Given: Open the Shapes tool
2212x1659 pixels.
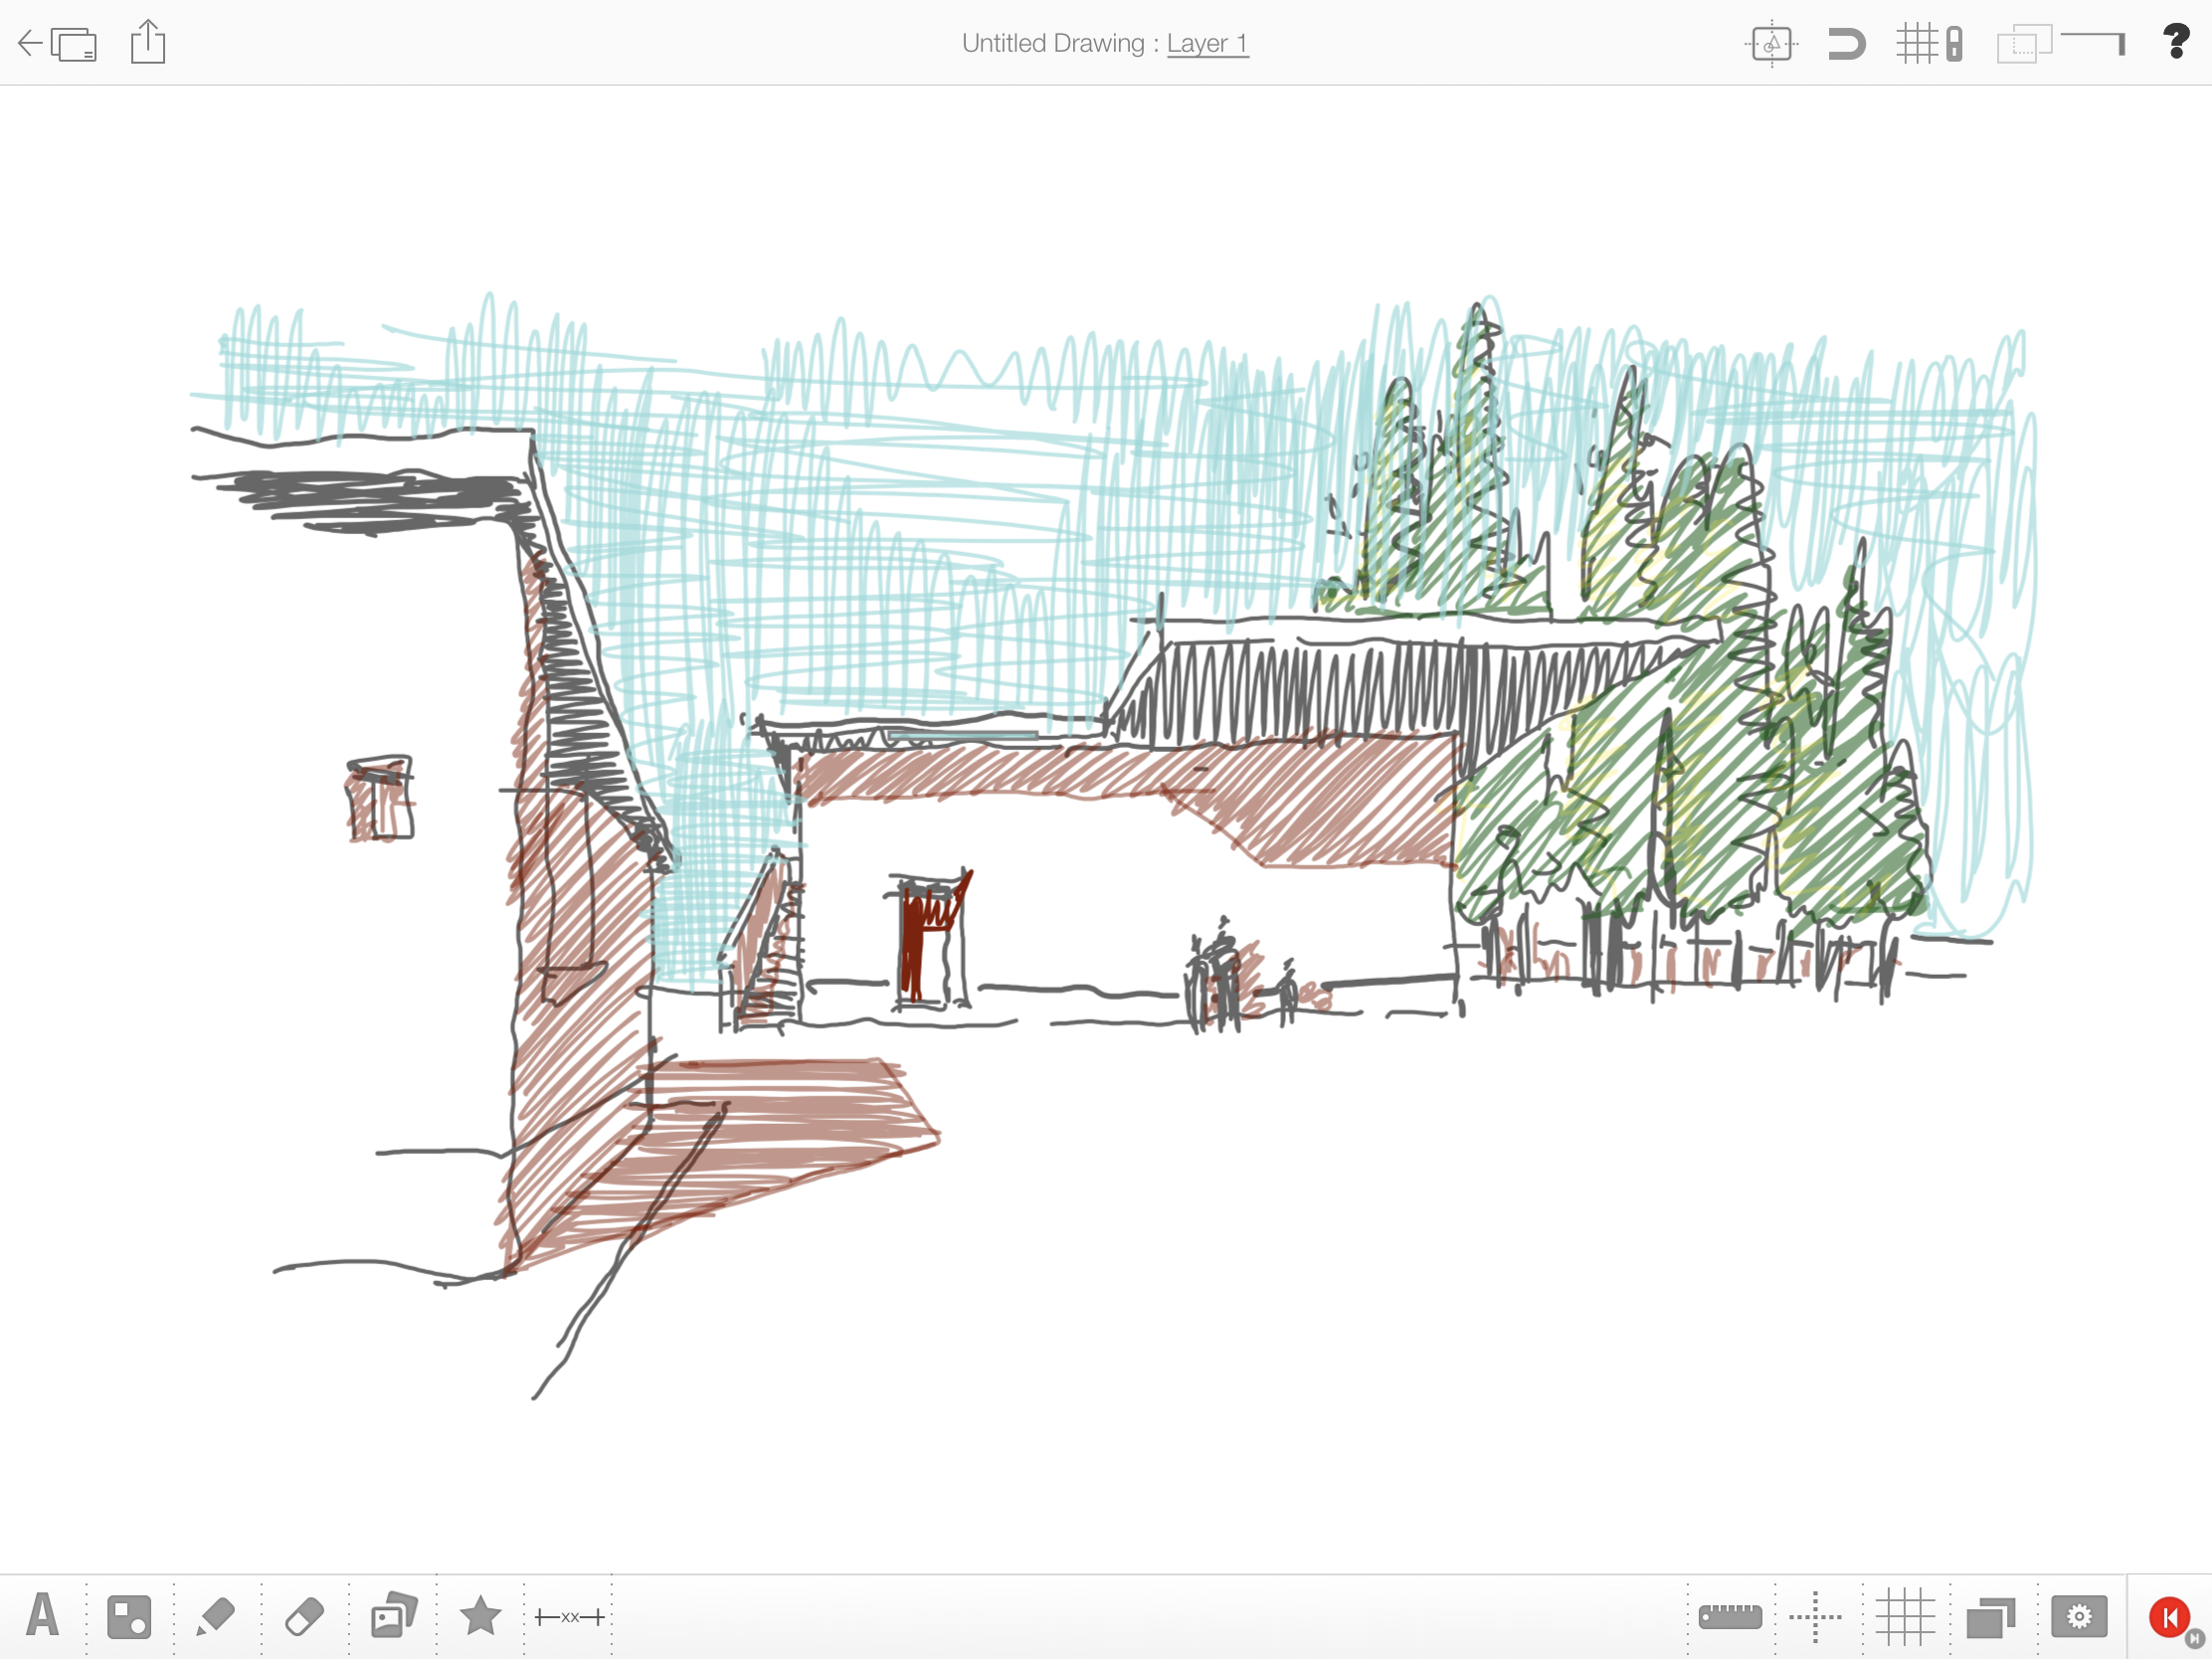Looking at the screenshot, I should point(129,1616).
